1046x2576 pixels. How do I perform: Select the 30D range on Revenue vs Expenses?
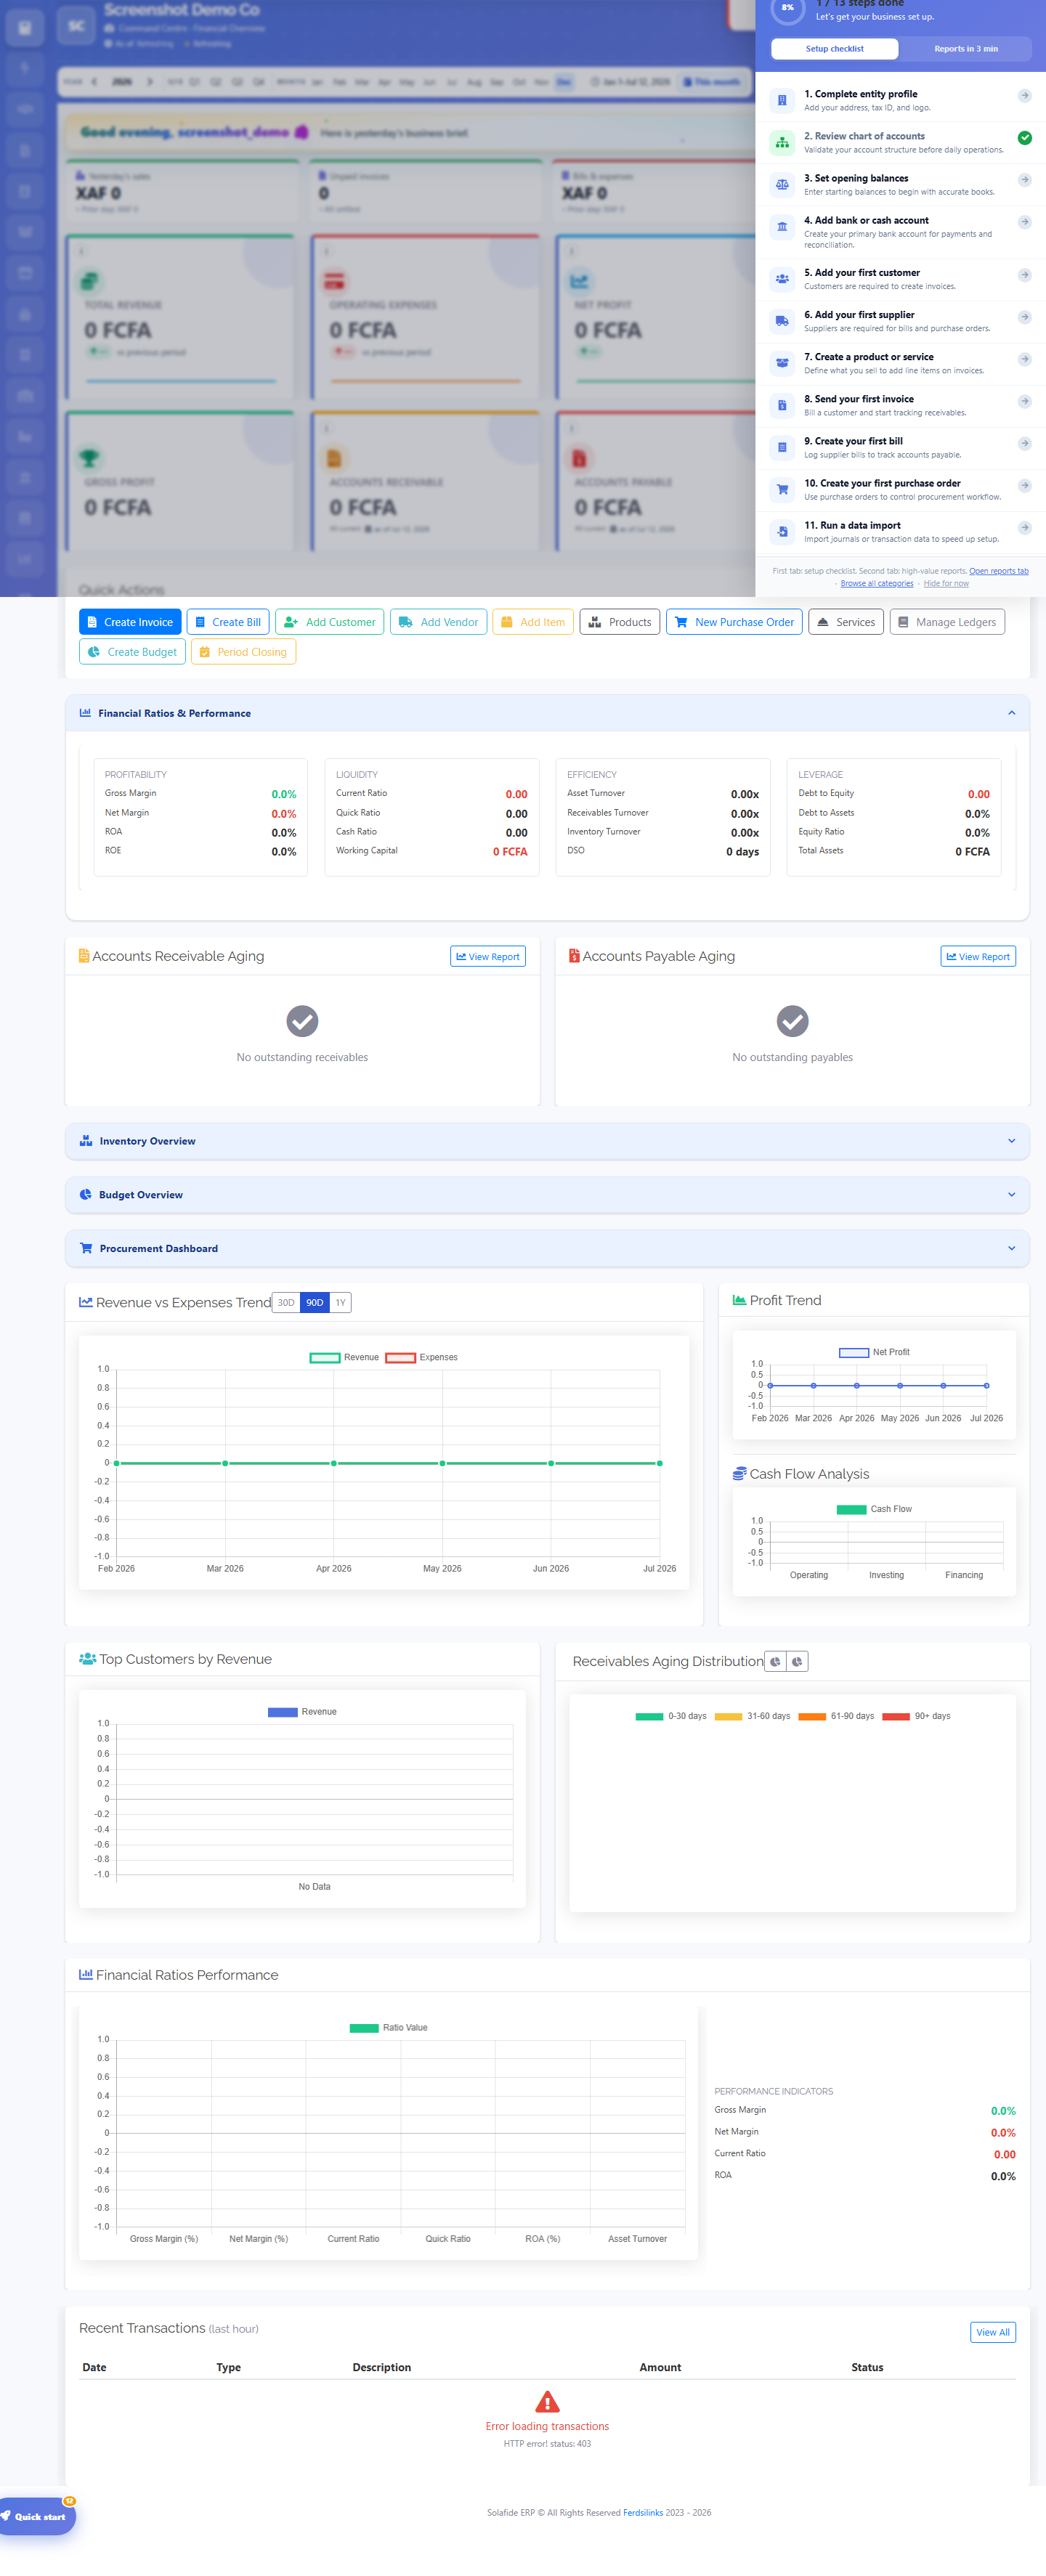286,1302
